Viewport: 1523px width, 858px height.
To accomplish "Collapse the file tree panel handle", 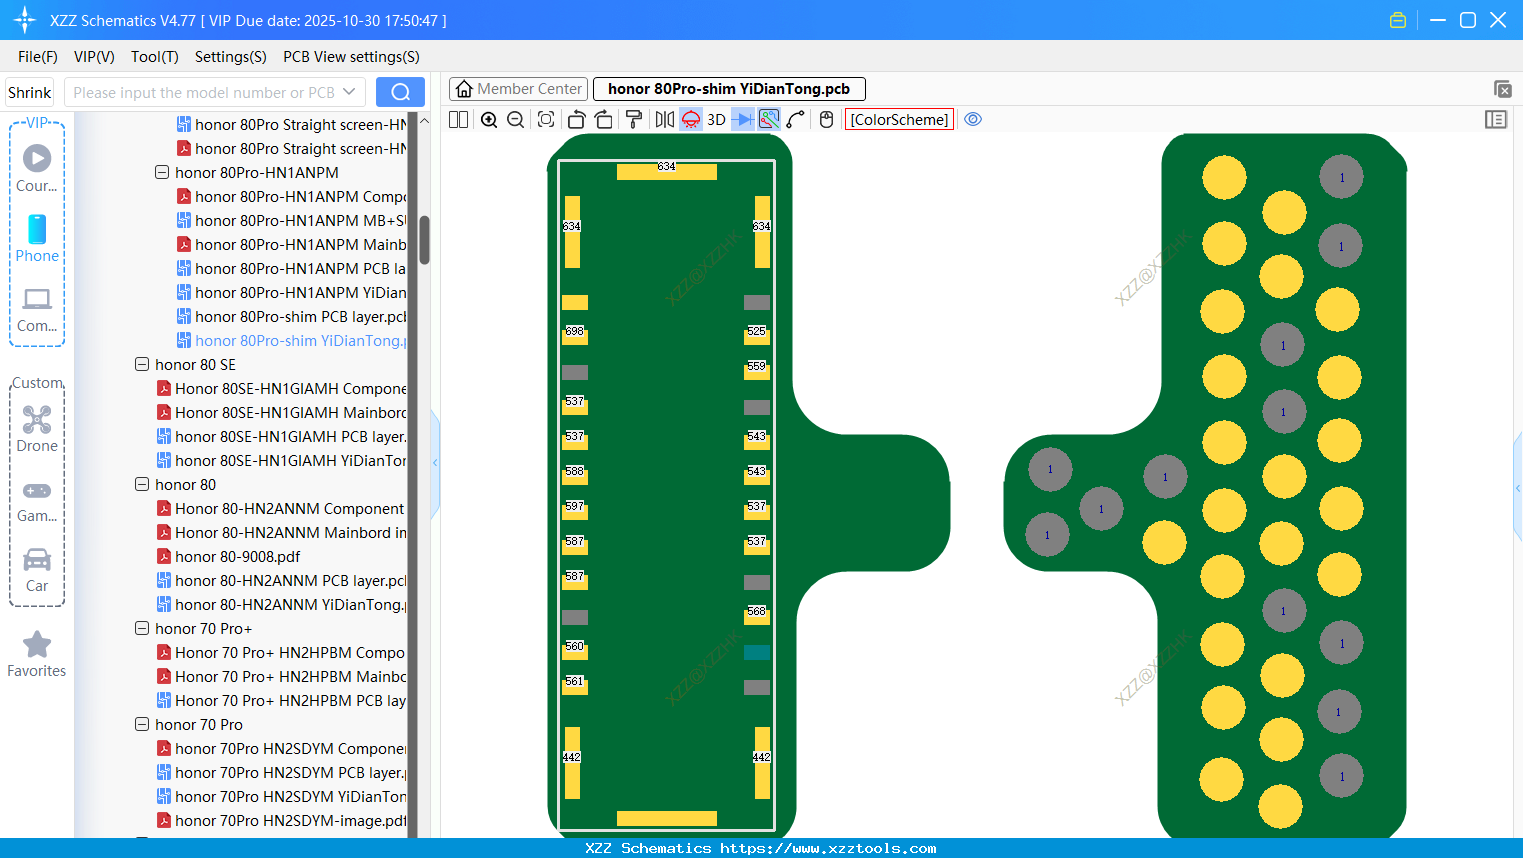I will pyautogui.click(x=435, y=462).
